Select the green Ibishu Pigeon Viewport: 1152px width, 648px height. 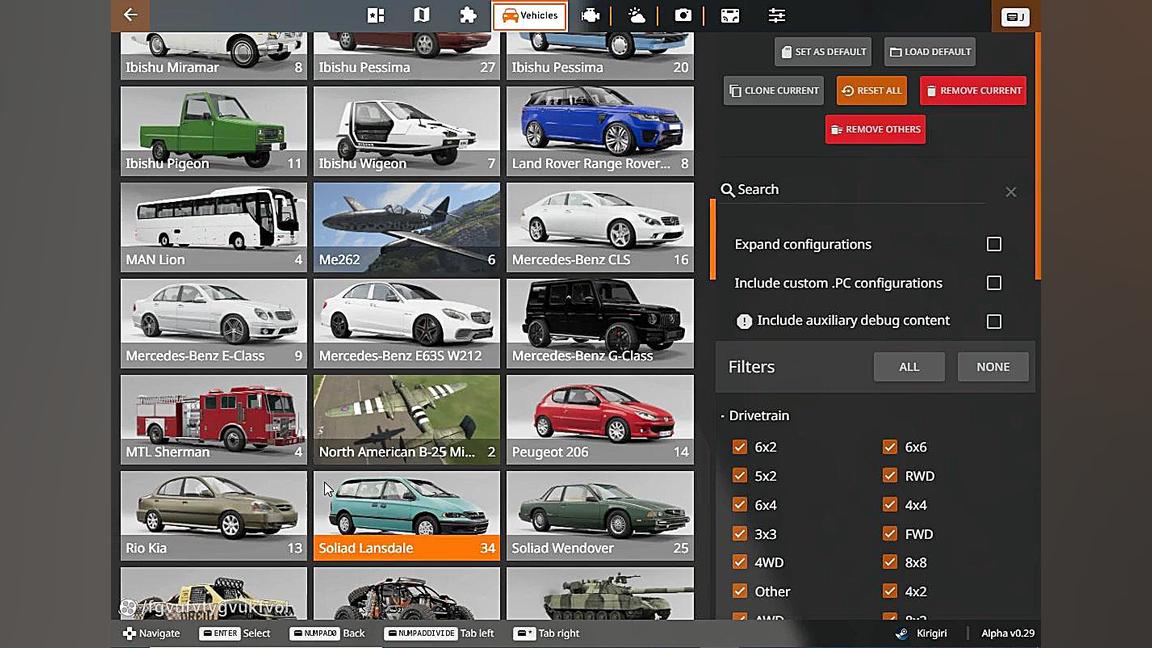(x=214, y=131)
